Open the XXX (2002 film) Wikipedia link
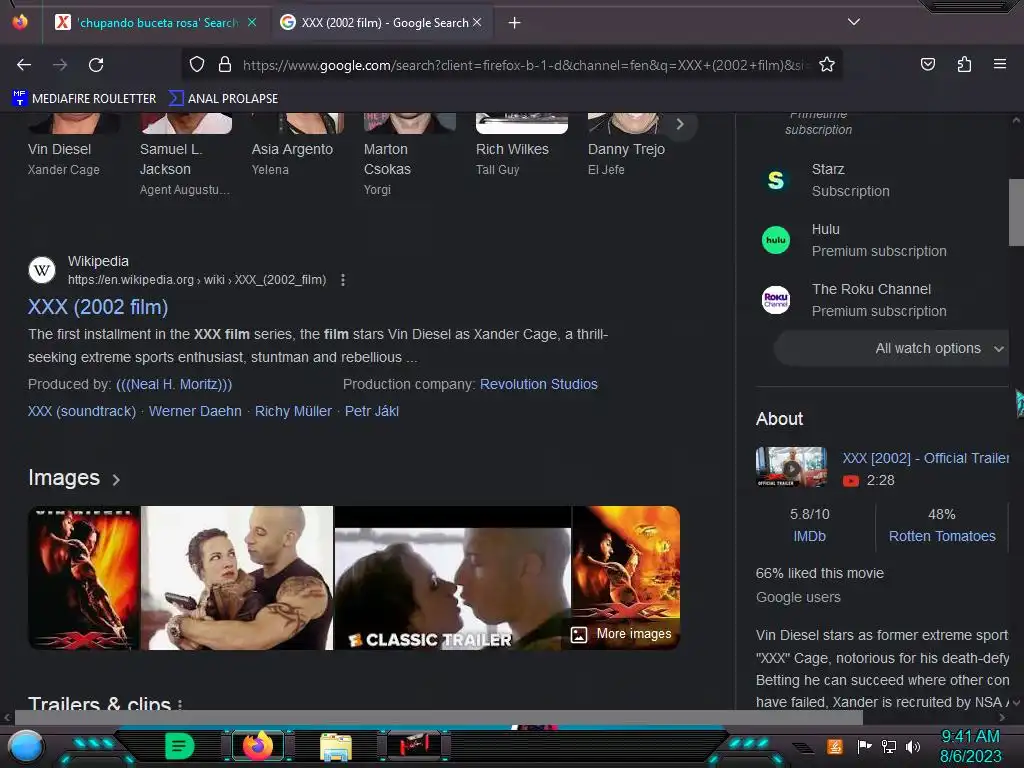Viewport: 1024px width, 768px height. coord(98,307)
